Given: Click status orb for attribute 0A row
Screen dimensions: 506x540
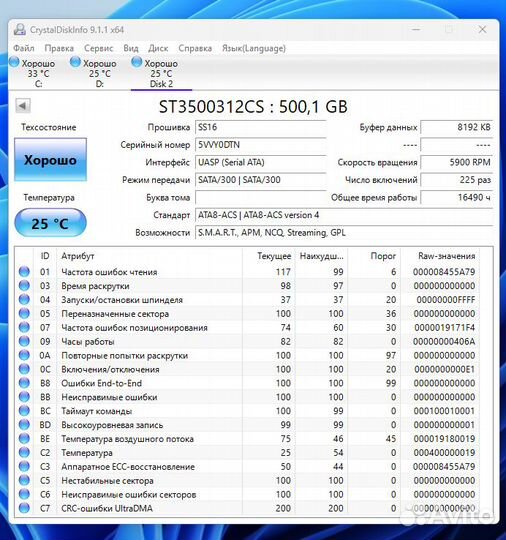Looking at the screenshot, I should pos(24,355).
